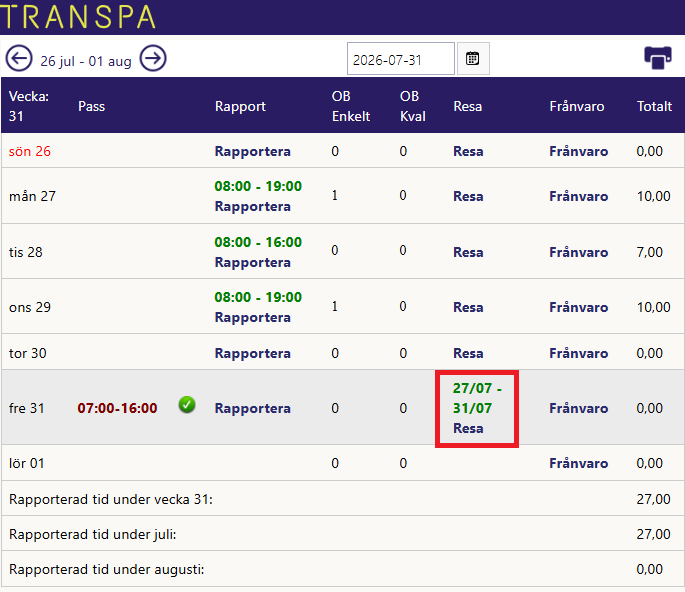Image resolution: width=685 pixels, height=592 pixels.
Task: Print the weekly time report
Action: [658, 58]
